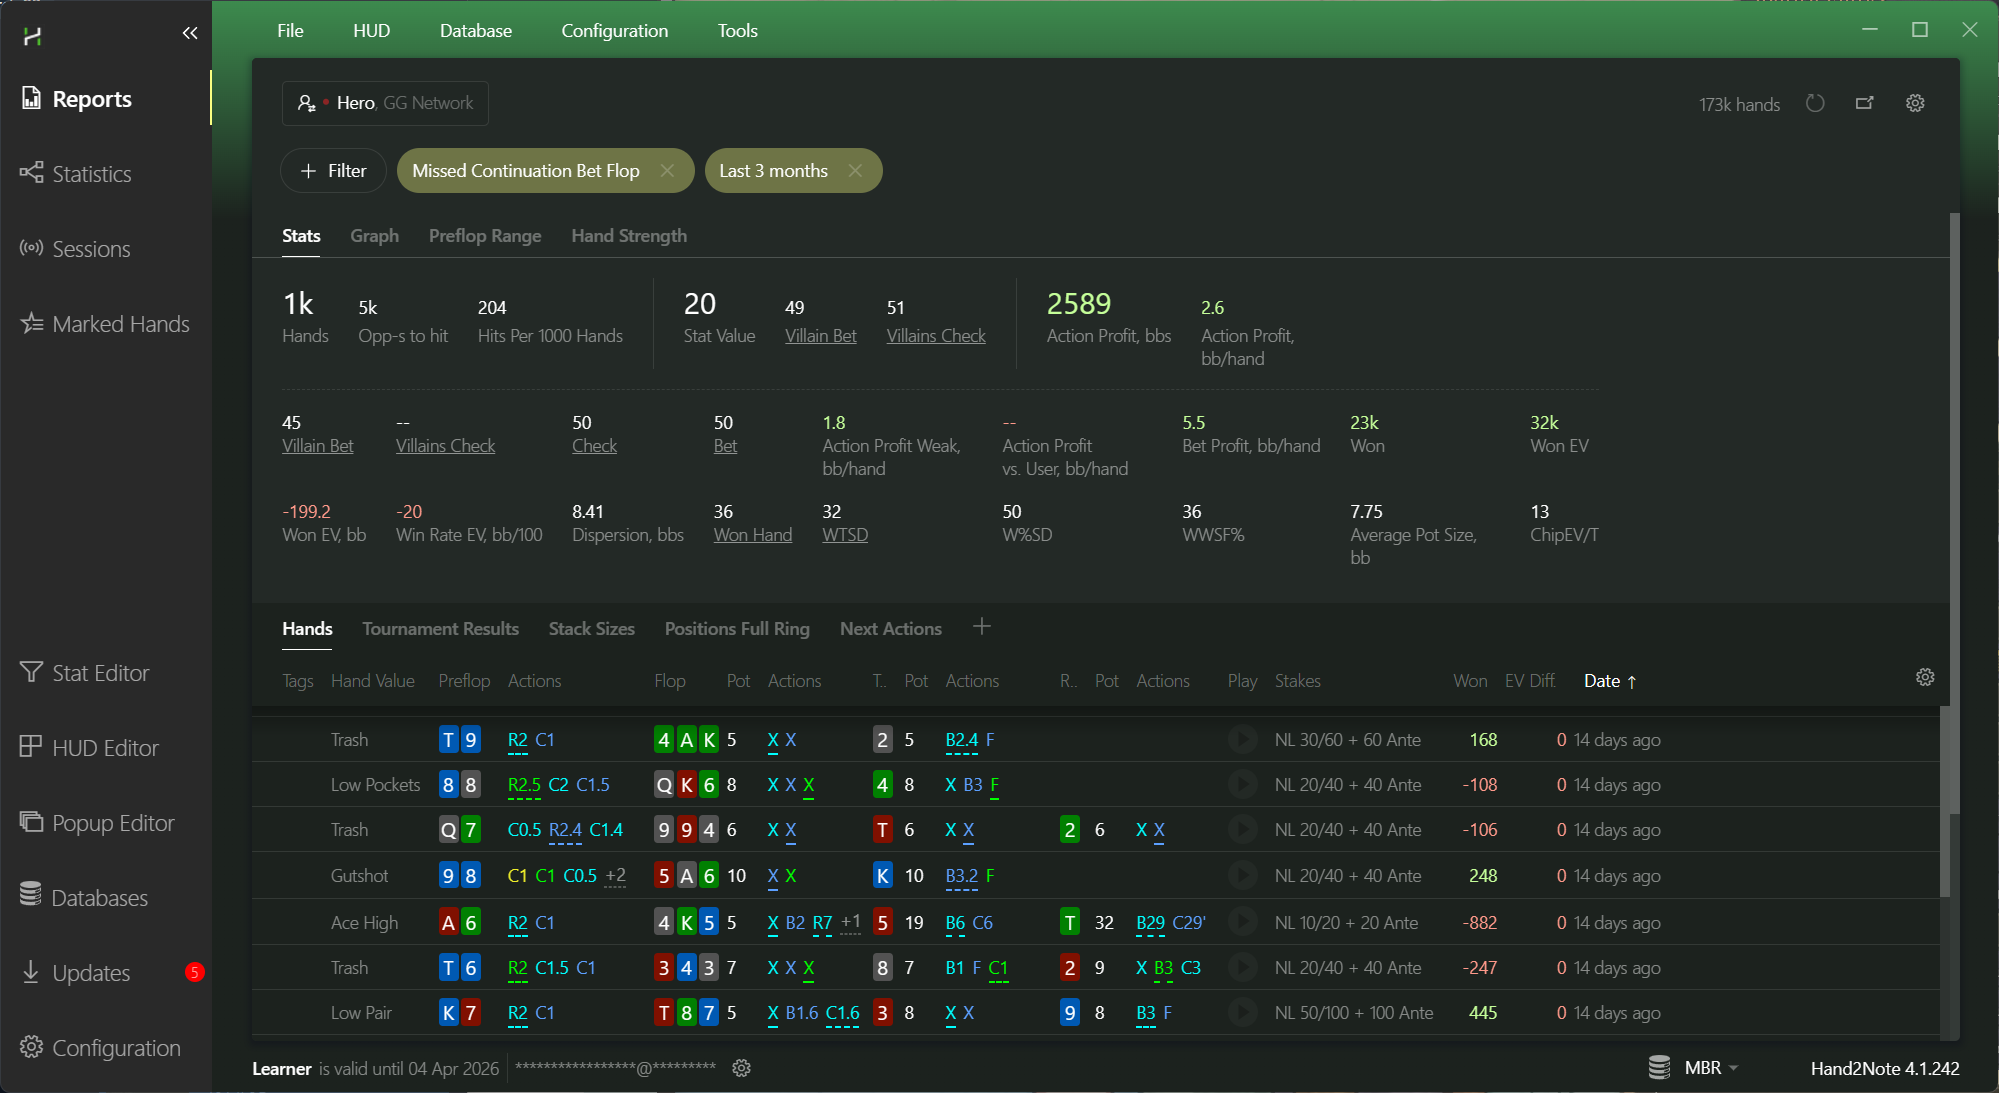1999x1093 pixels.
Task: Click the refresh hands icon
Action: 1815,103
